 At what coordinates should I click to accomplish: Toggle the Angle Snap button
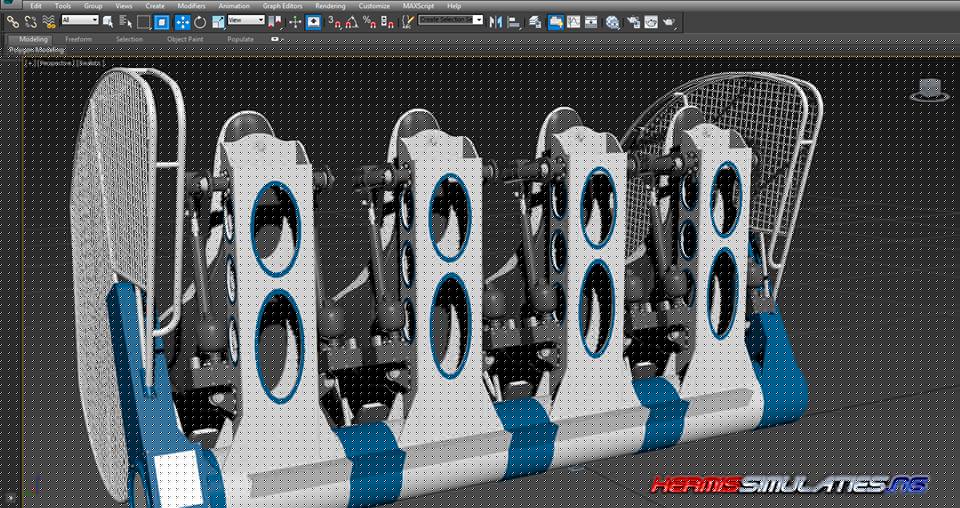(x=351, y=23)
